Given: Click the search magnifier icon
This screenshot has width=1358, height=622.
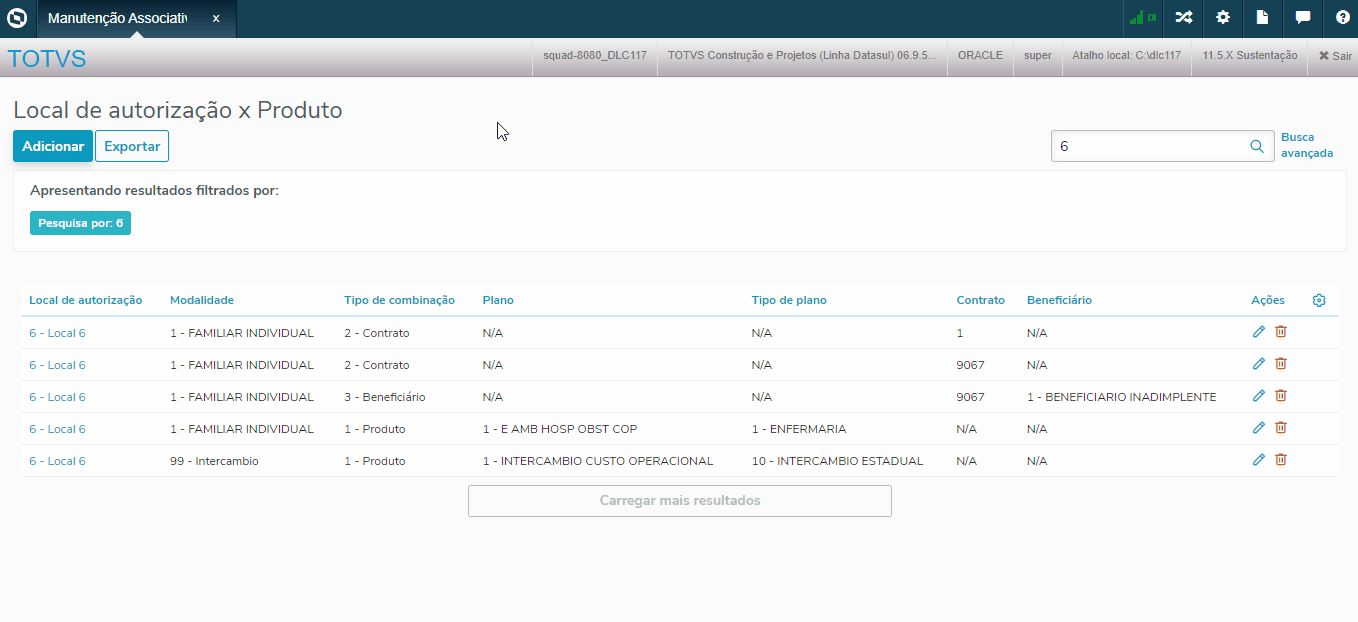Looking at the screenshot, I should pyautogui.click(x=1257, y=146).
